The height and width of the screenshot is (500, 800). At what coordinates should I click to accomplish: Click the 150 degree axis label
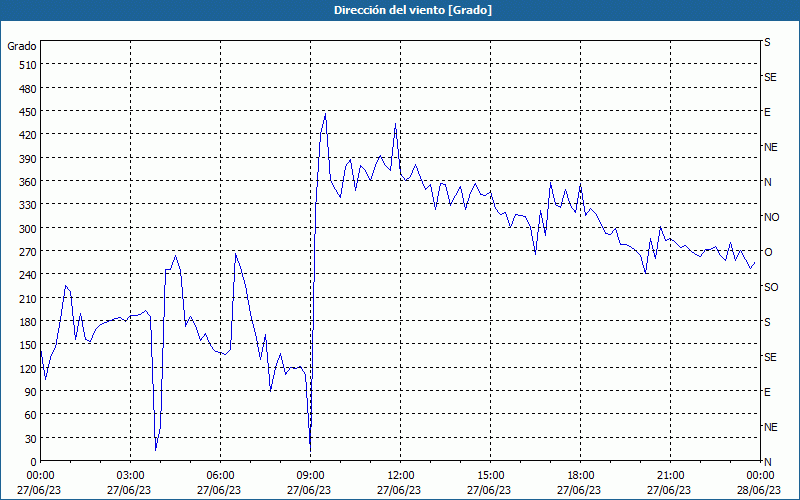[28, 345]
